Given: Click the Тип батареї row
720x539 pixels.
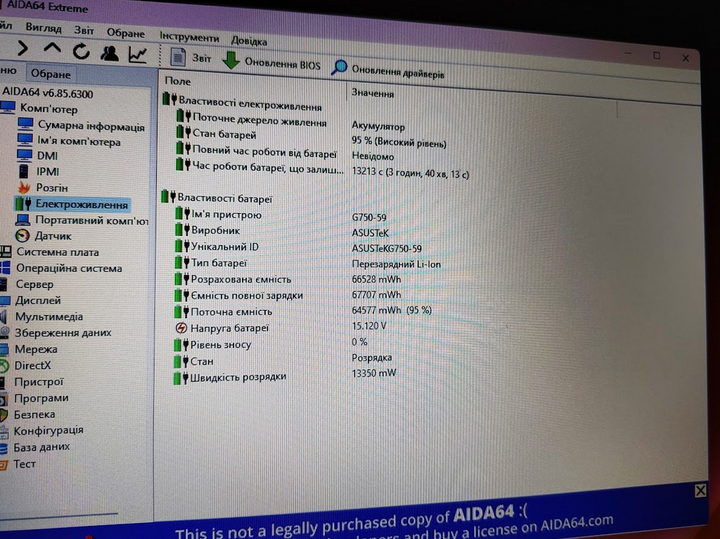Looking at the screenshot, I should [308, 264].
